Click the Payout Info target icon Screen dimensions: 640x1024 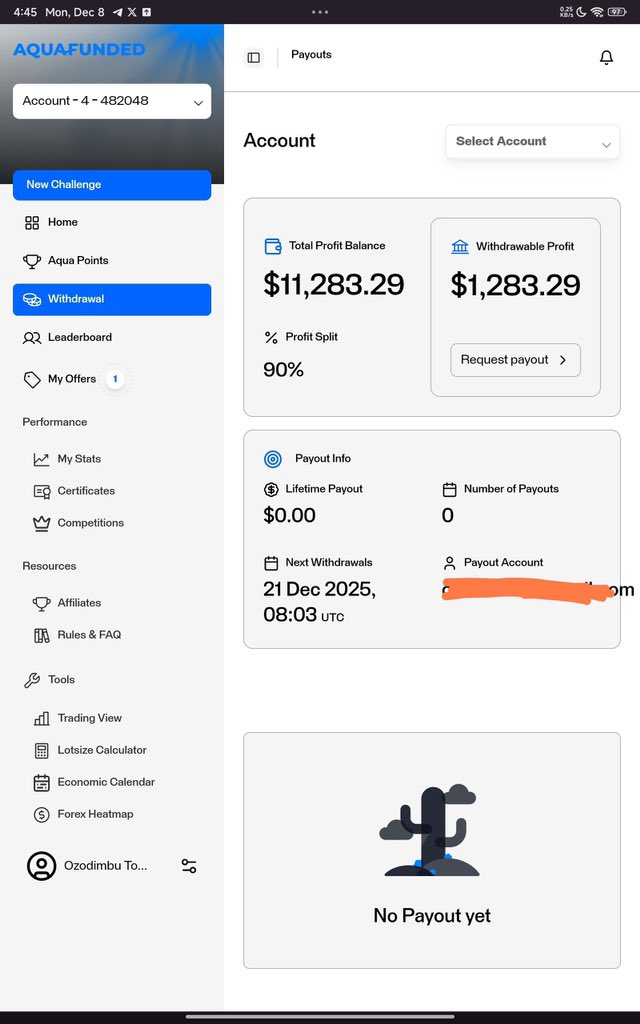tap(272, 459)
